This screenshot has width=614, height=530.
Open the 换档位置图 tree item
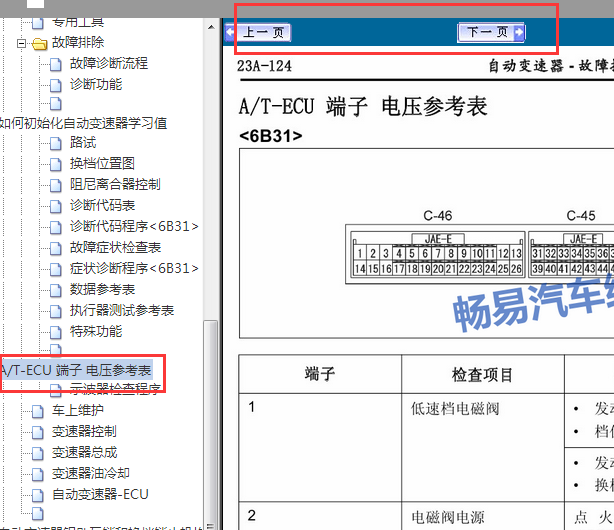102,163
